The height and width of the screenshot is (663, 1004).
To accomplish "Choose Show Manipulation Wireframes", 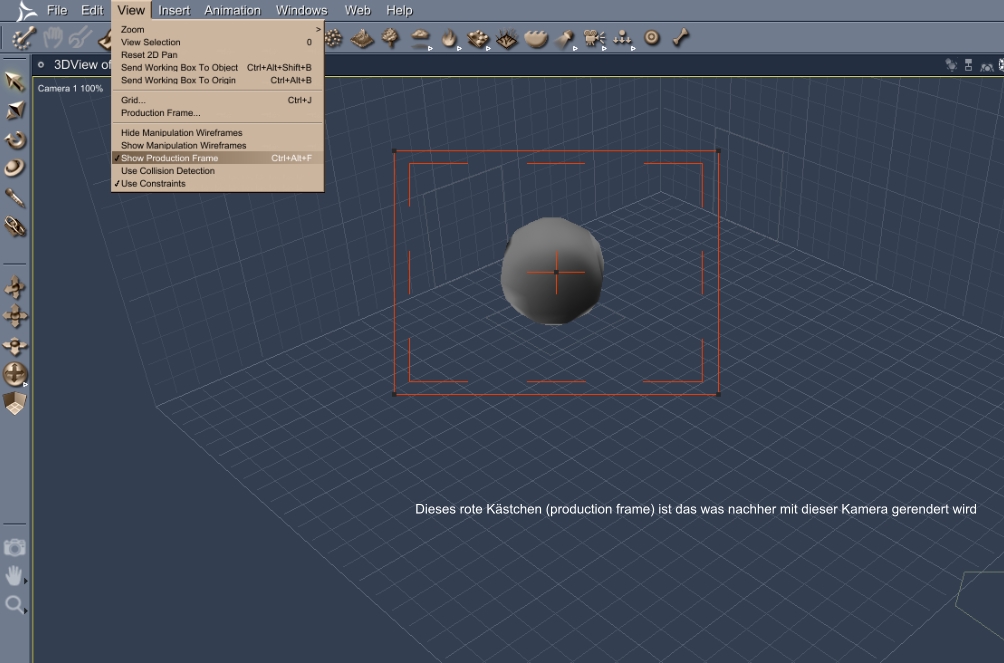I will pos(218,145).
